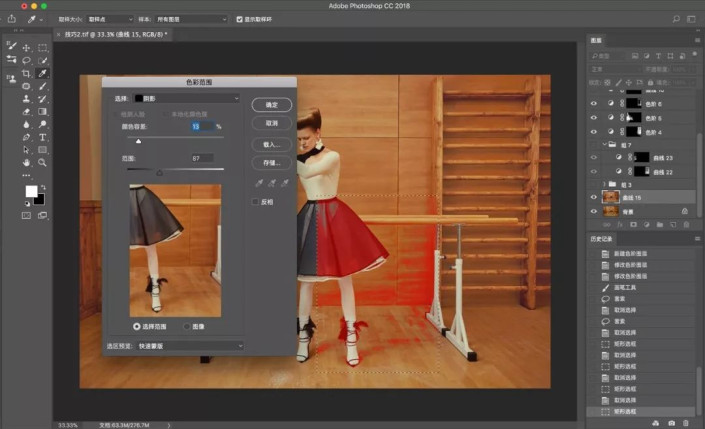Select the Lasso tool
The height and width of the screenshot is (429, 705).
(25, 60)
